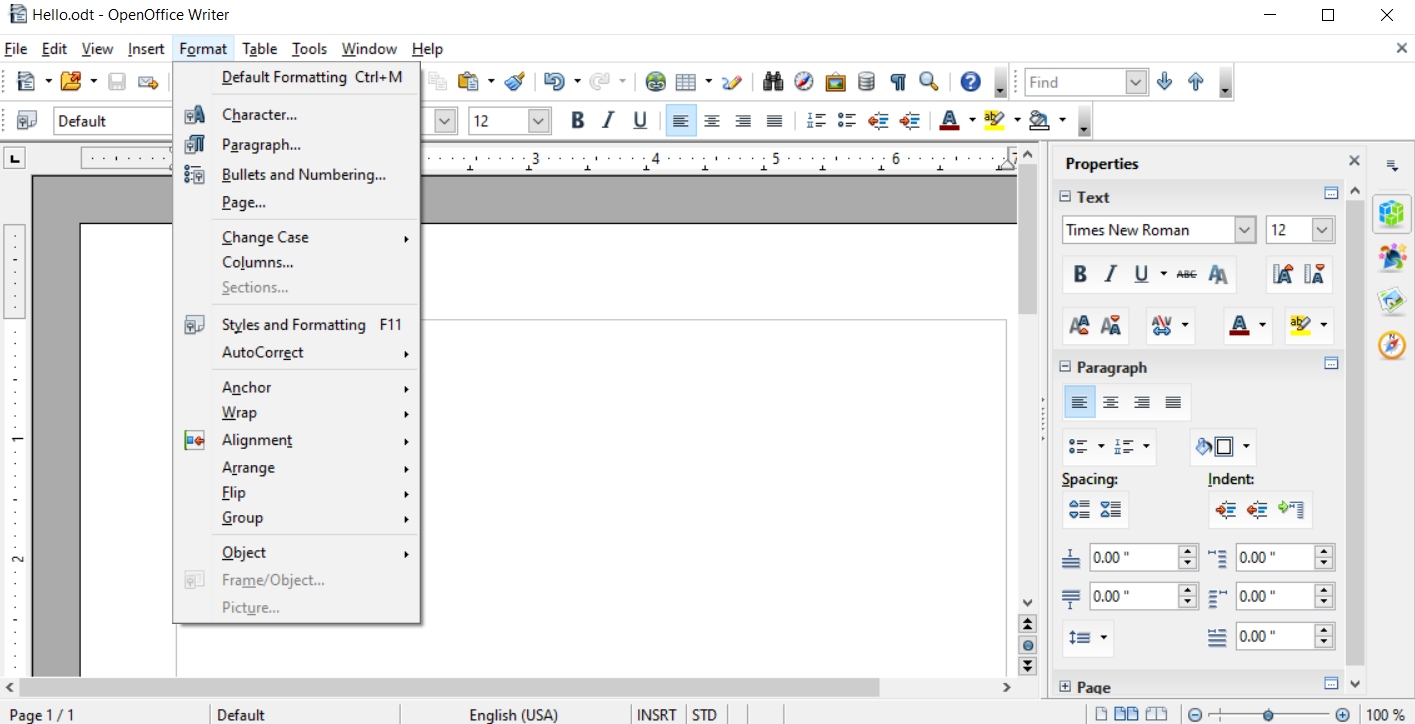Toggle nonprinting characters pilcrow icon
Screen dimensions: 1415x724
(898, 82)
